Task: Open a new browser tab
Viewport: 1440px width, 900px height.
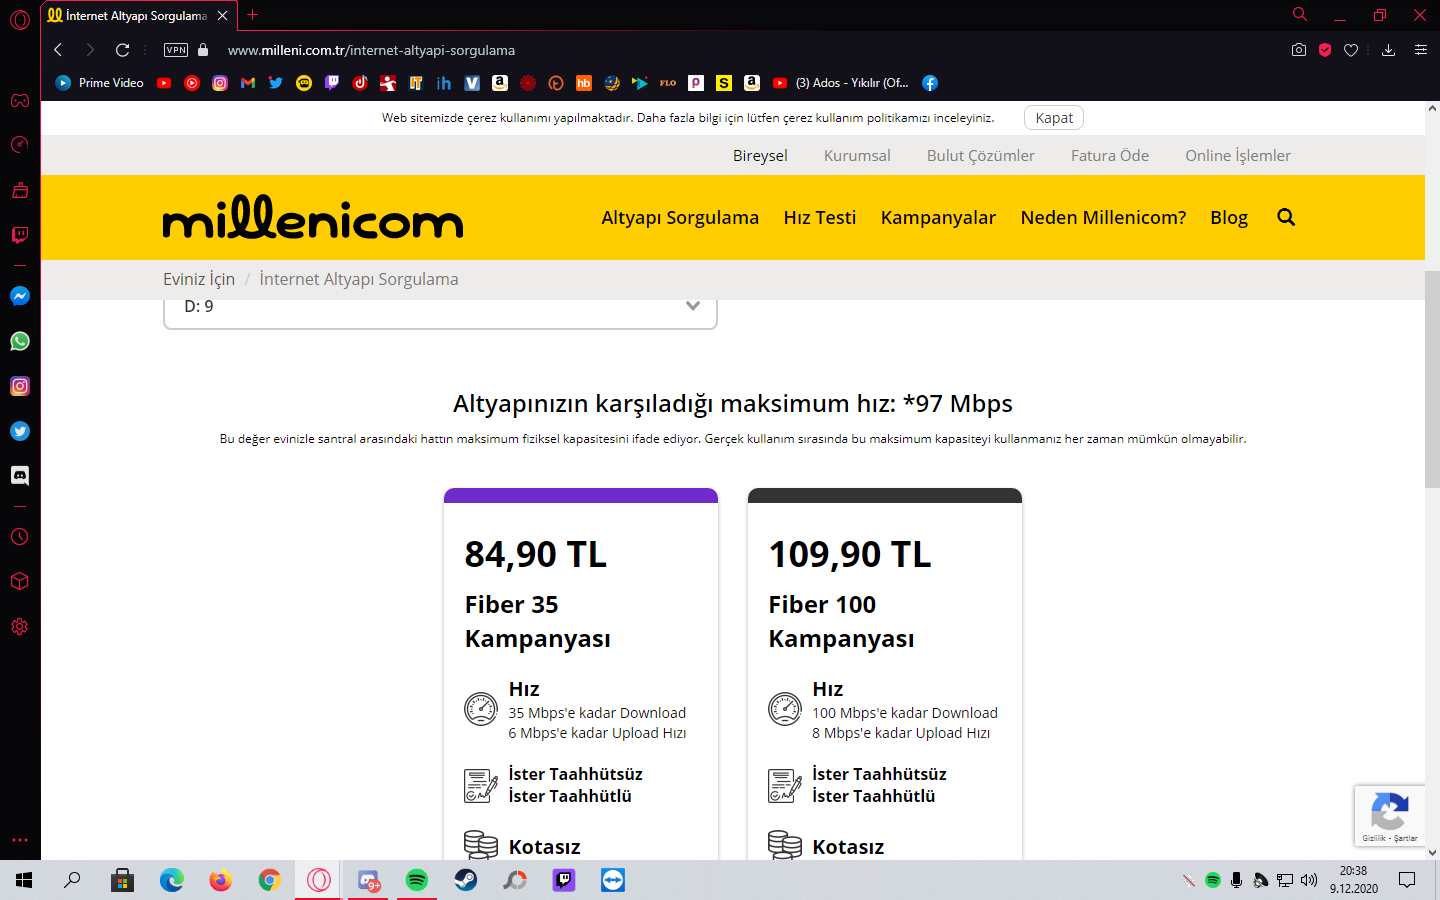Action: [252, 15]
